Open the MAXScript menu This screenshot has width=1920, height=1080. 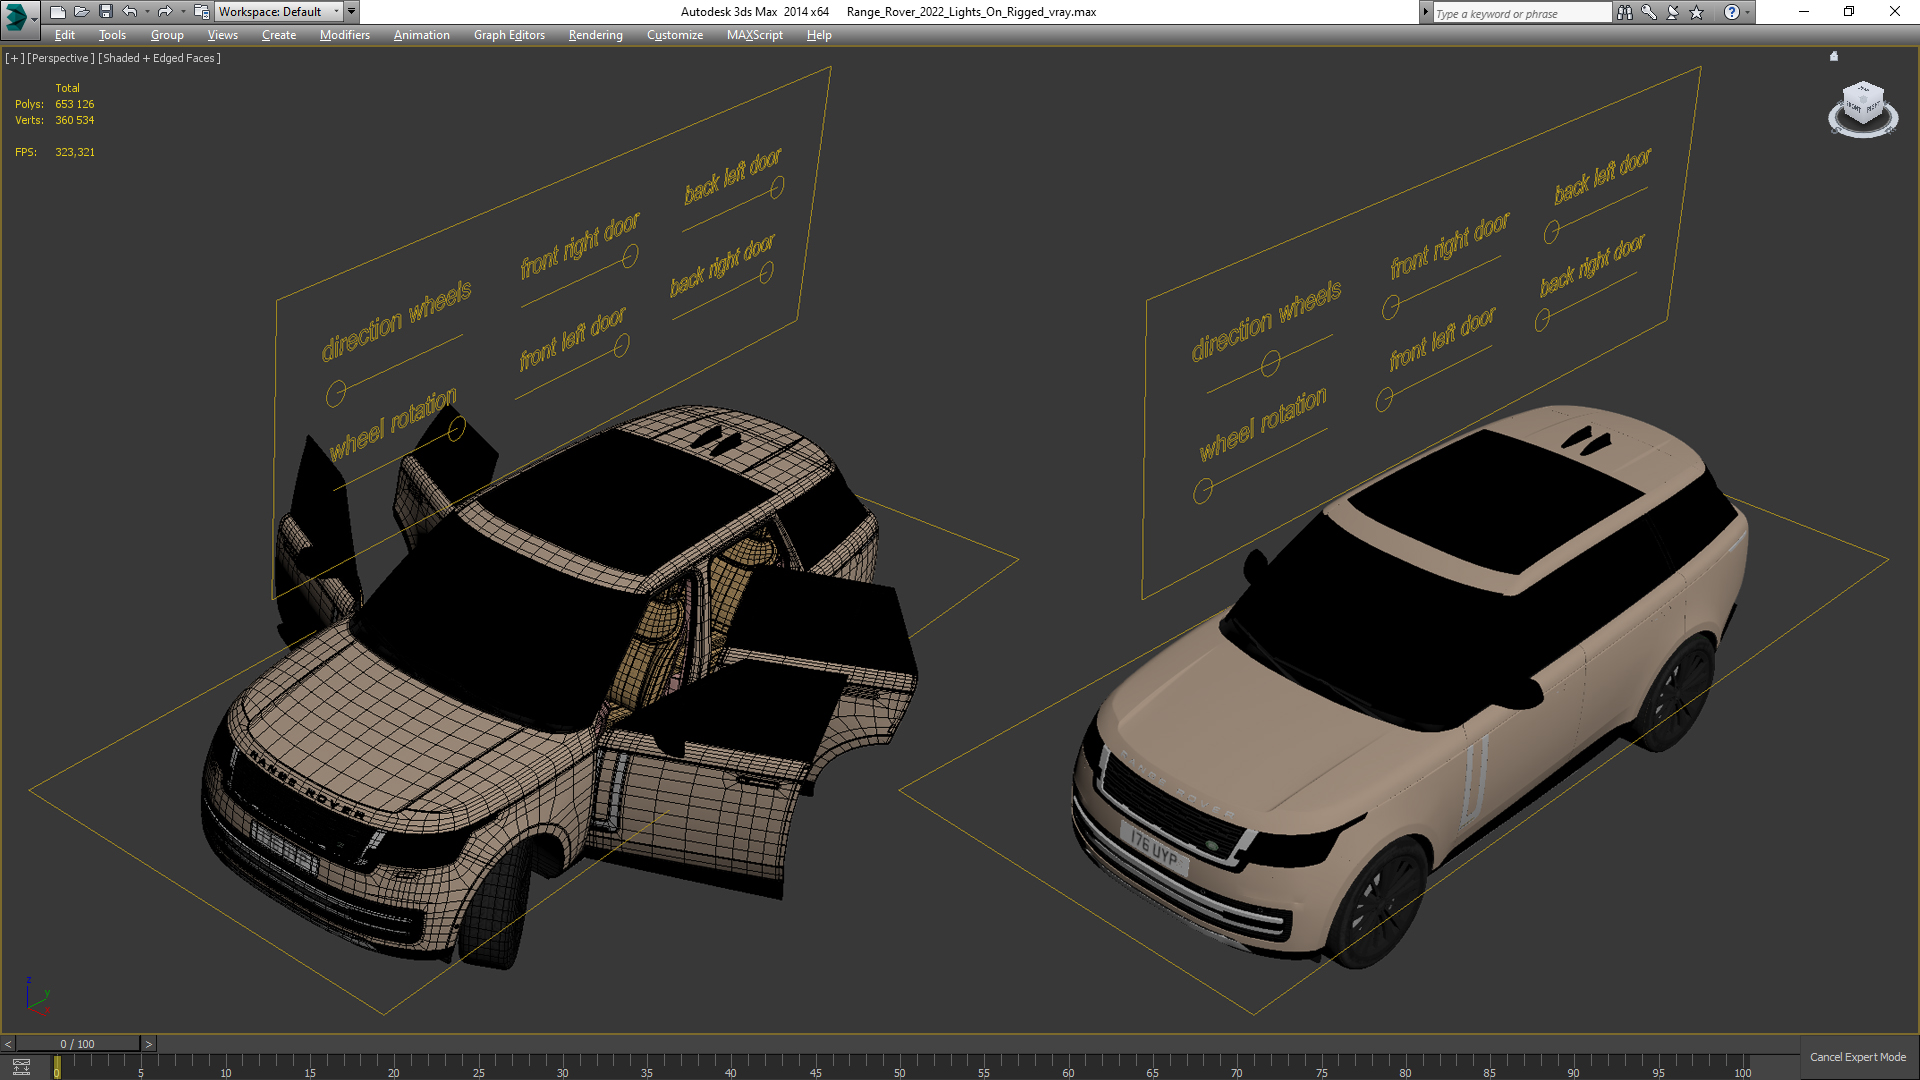755,35
